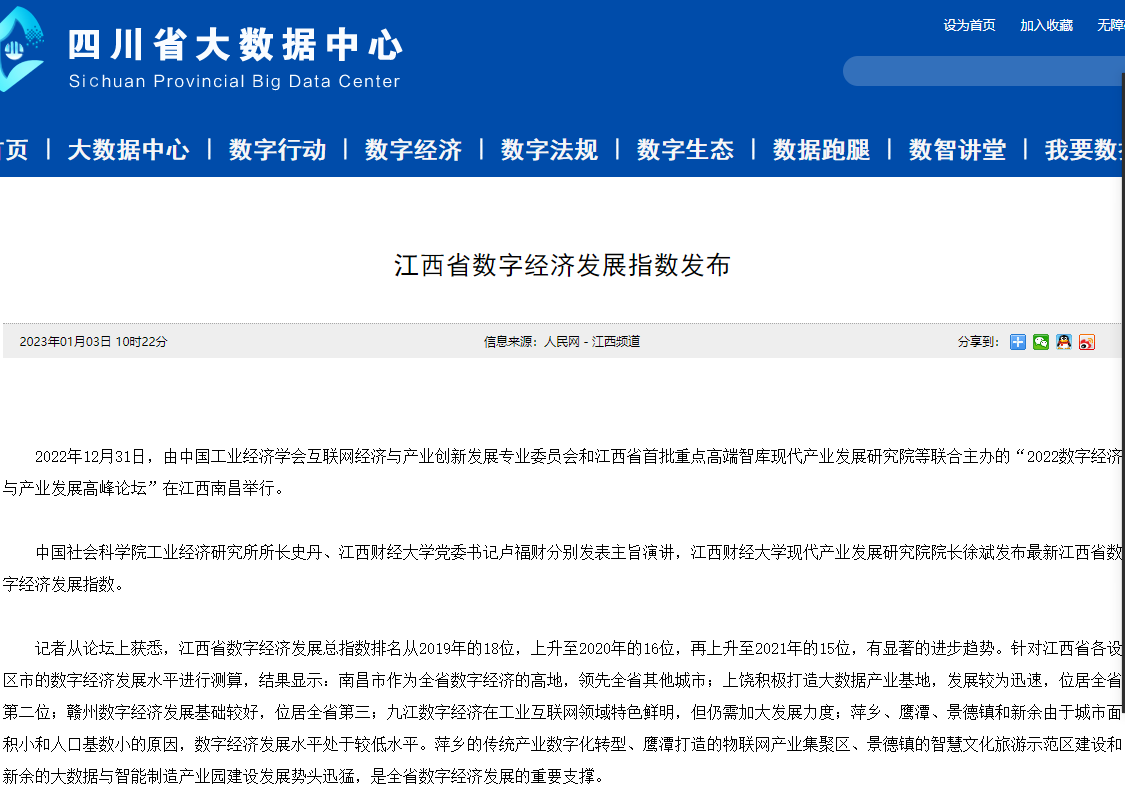Open the 数字法规 navigation item

coord(549,150)
